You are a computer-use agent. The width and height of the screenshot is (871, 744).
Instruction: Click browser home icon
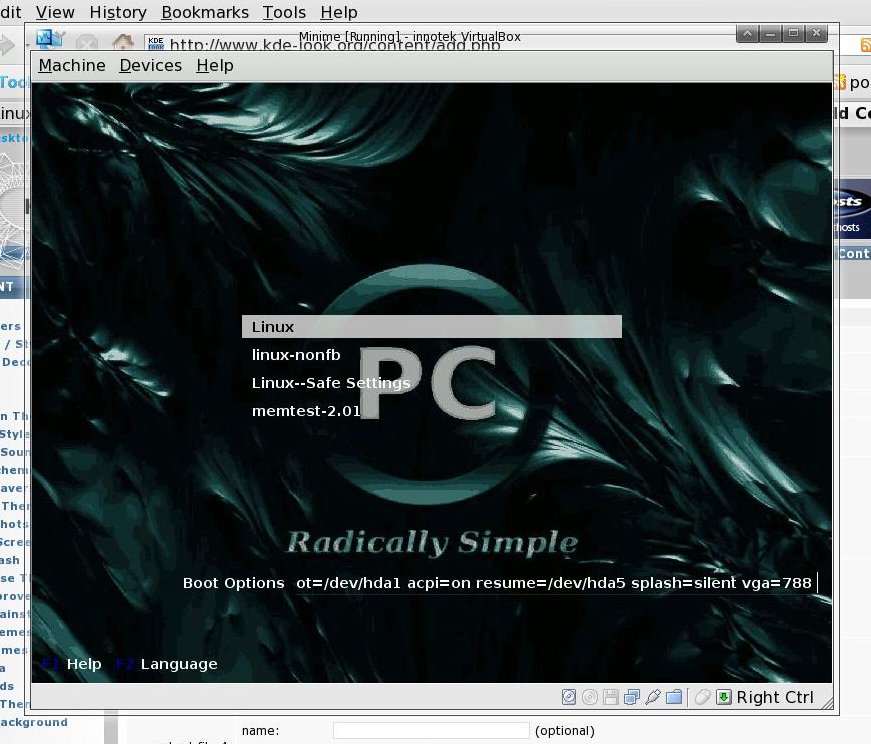click(x=123, y=42)
